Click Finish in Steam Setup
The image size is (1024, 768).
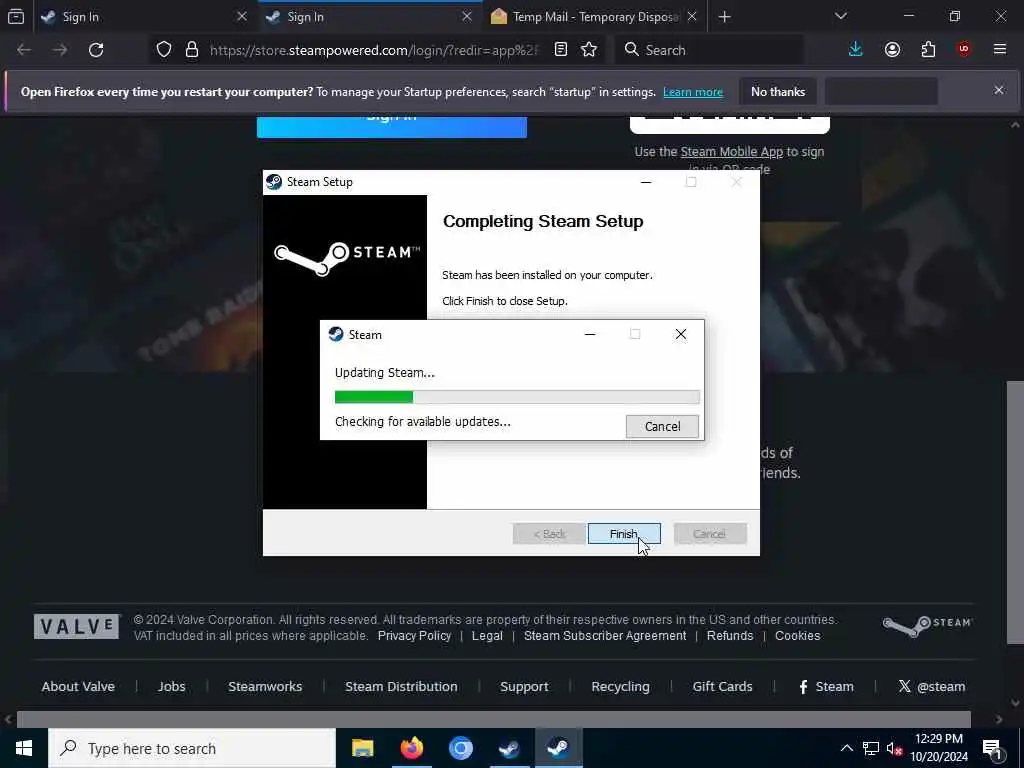coord(624,534)
